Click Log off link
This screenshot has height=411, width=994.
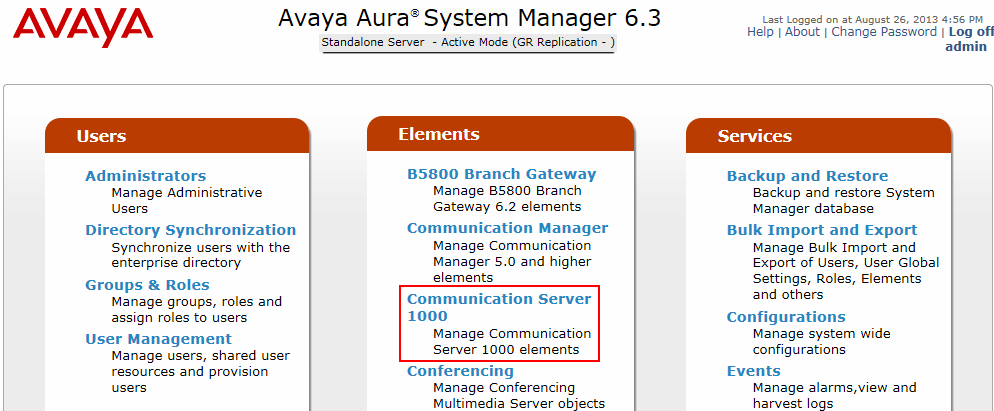(971, 32)
